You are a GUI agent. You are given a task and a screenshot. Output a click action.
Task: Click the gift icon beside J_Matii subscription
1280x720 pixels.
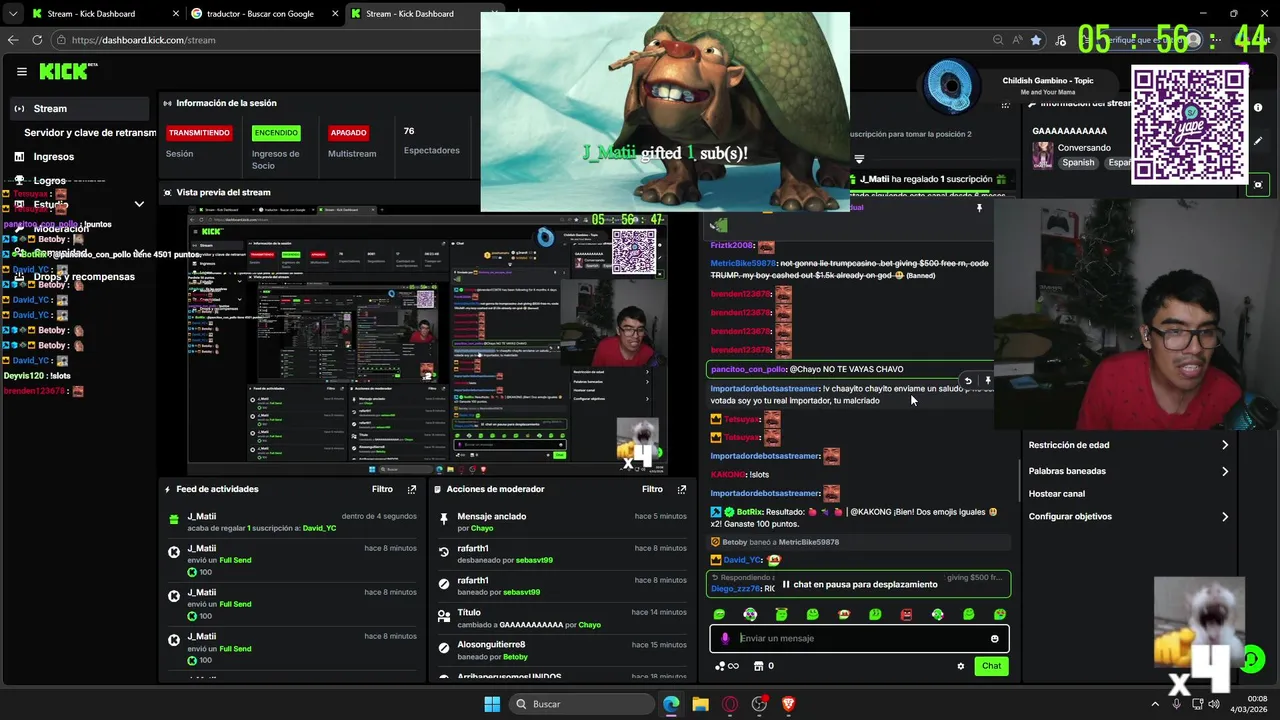(174, 521)
